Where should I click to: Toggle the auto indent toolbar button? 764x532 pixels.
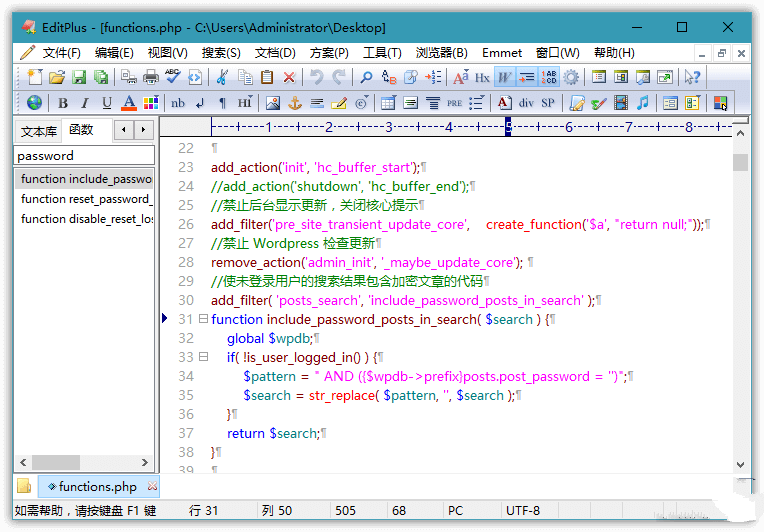pos(527,77)
